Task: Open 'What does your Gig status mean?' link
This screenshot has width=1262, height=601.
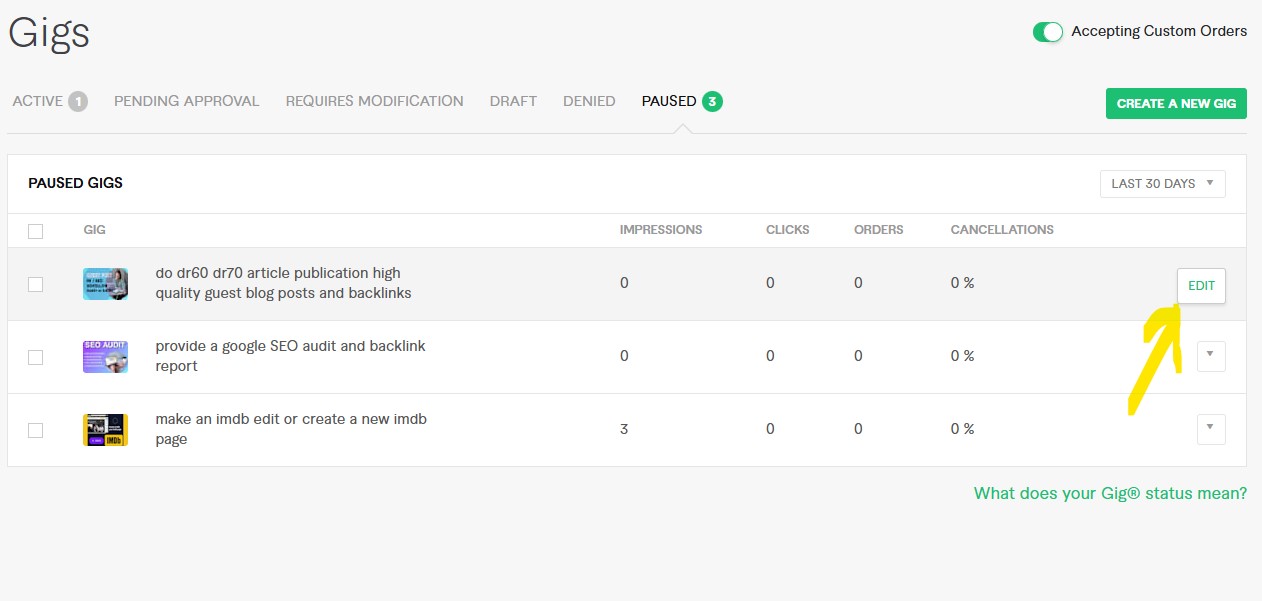Action: [1110, 493]
